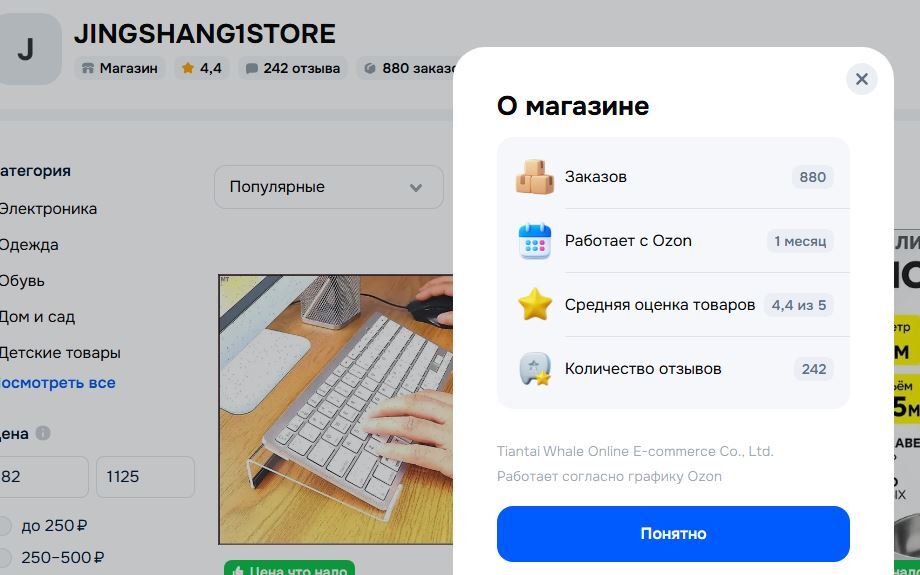Click the calendar icon beside Работает с Ozon
This screenshot has width=920, height=575.
point(535,241)
